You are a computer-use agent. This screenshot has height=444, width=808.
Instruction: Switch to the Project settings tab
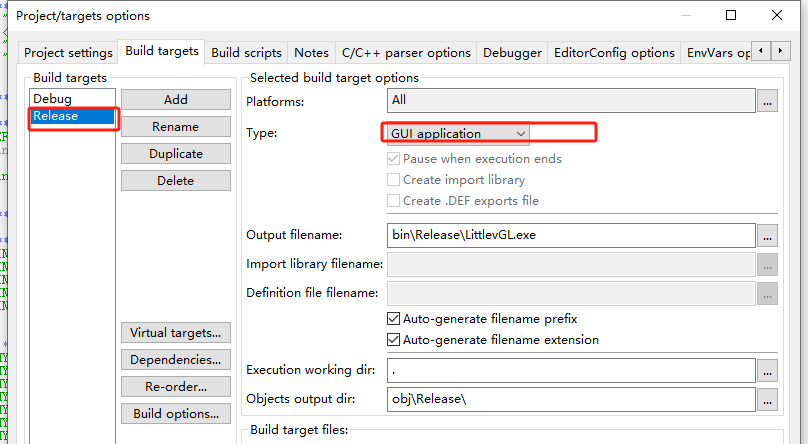point(68,53)
